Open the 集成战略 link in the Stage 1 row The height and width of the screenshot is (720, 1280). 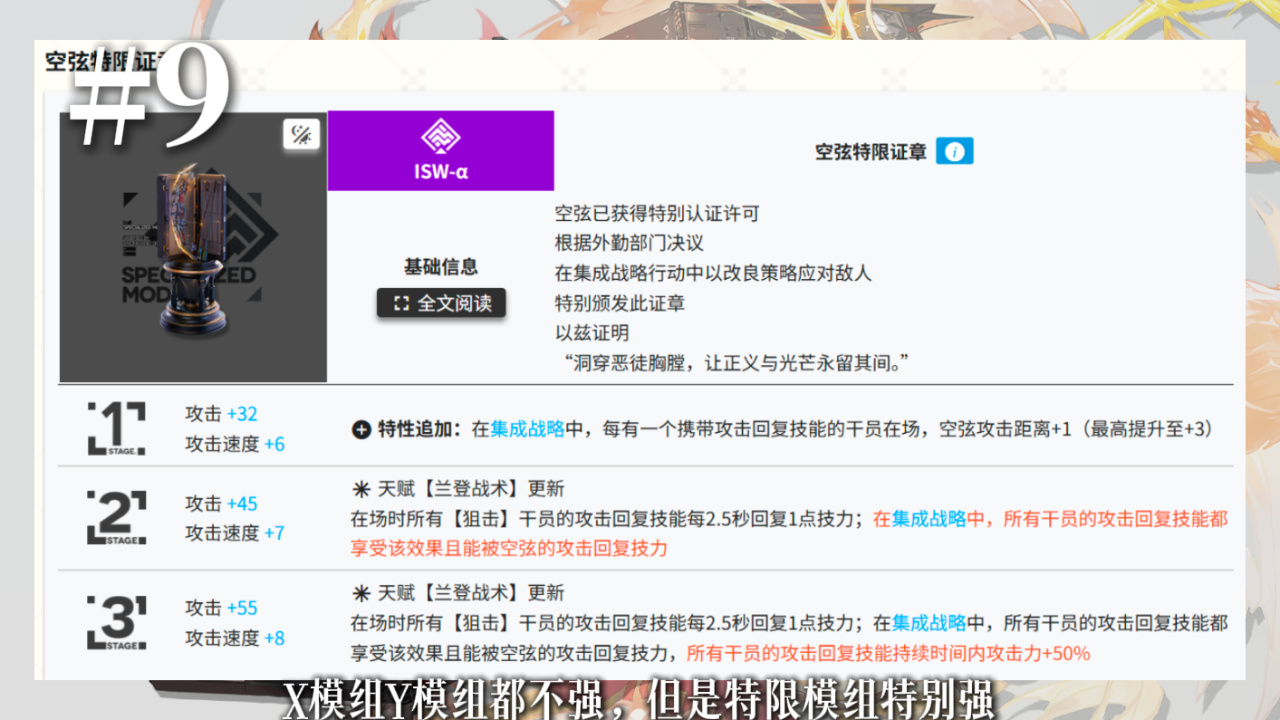(527, 429)
